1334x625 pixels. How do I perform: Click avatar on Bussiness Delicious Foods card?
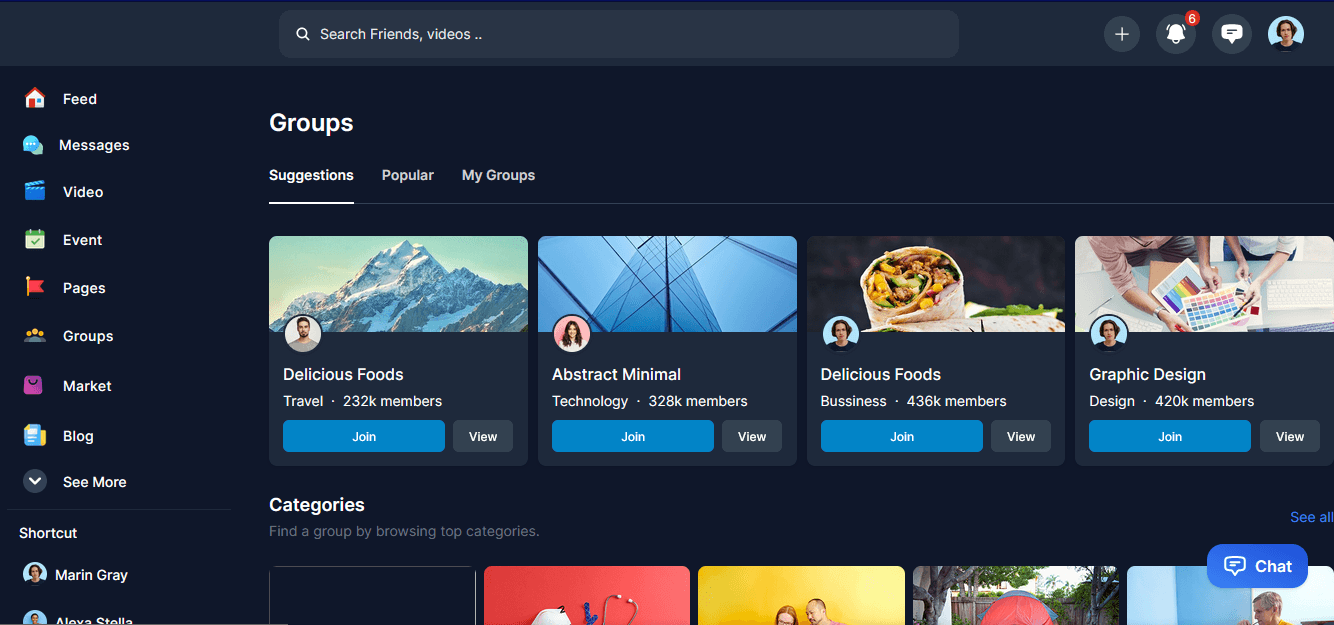pyautogui.click(x=841, y=334)
